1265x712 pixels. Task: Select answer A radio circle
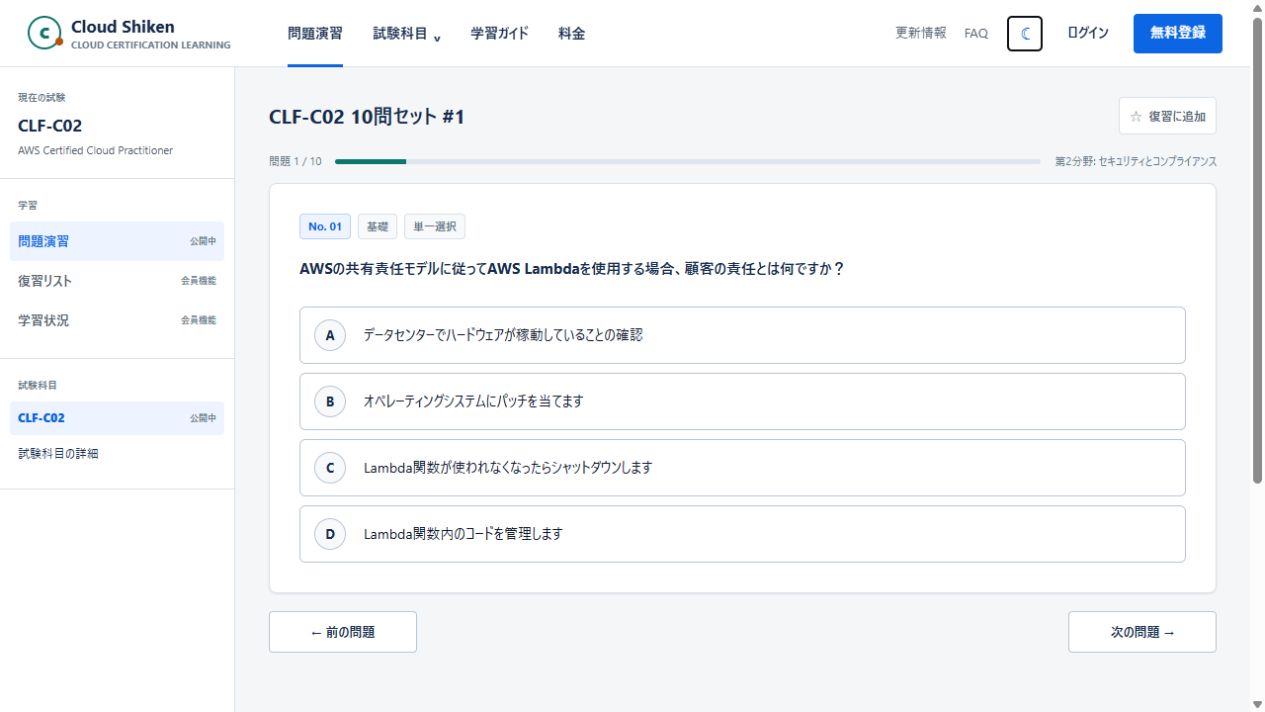pos(330,335)
